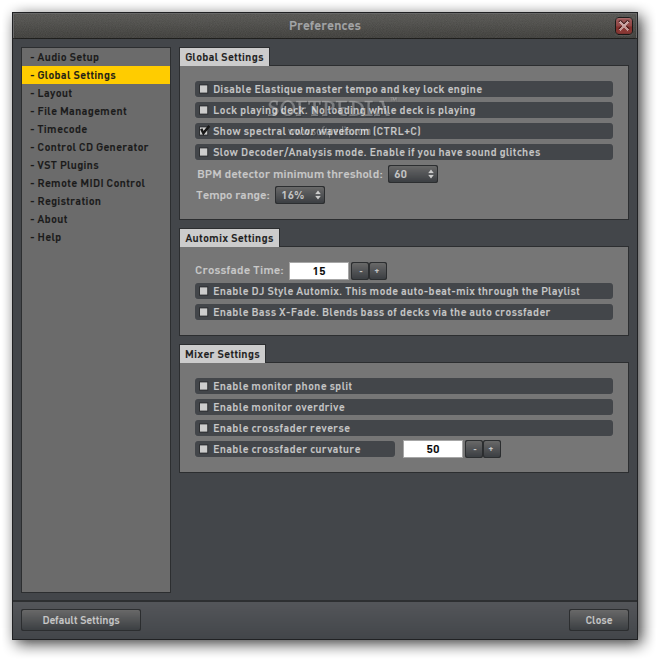The width and height of the screenshot is (658, 660).
Task: Open the Help section
Action: pyautogui.click(x=96, y=237)
